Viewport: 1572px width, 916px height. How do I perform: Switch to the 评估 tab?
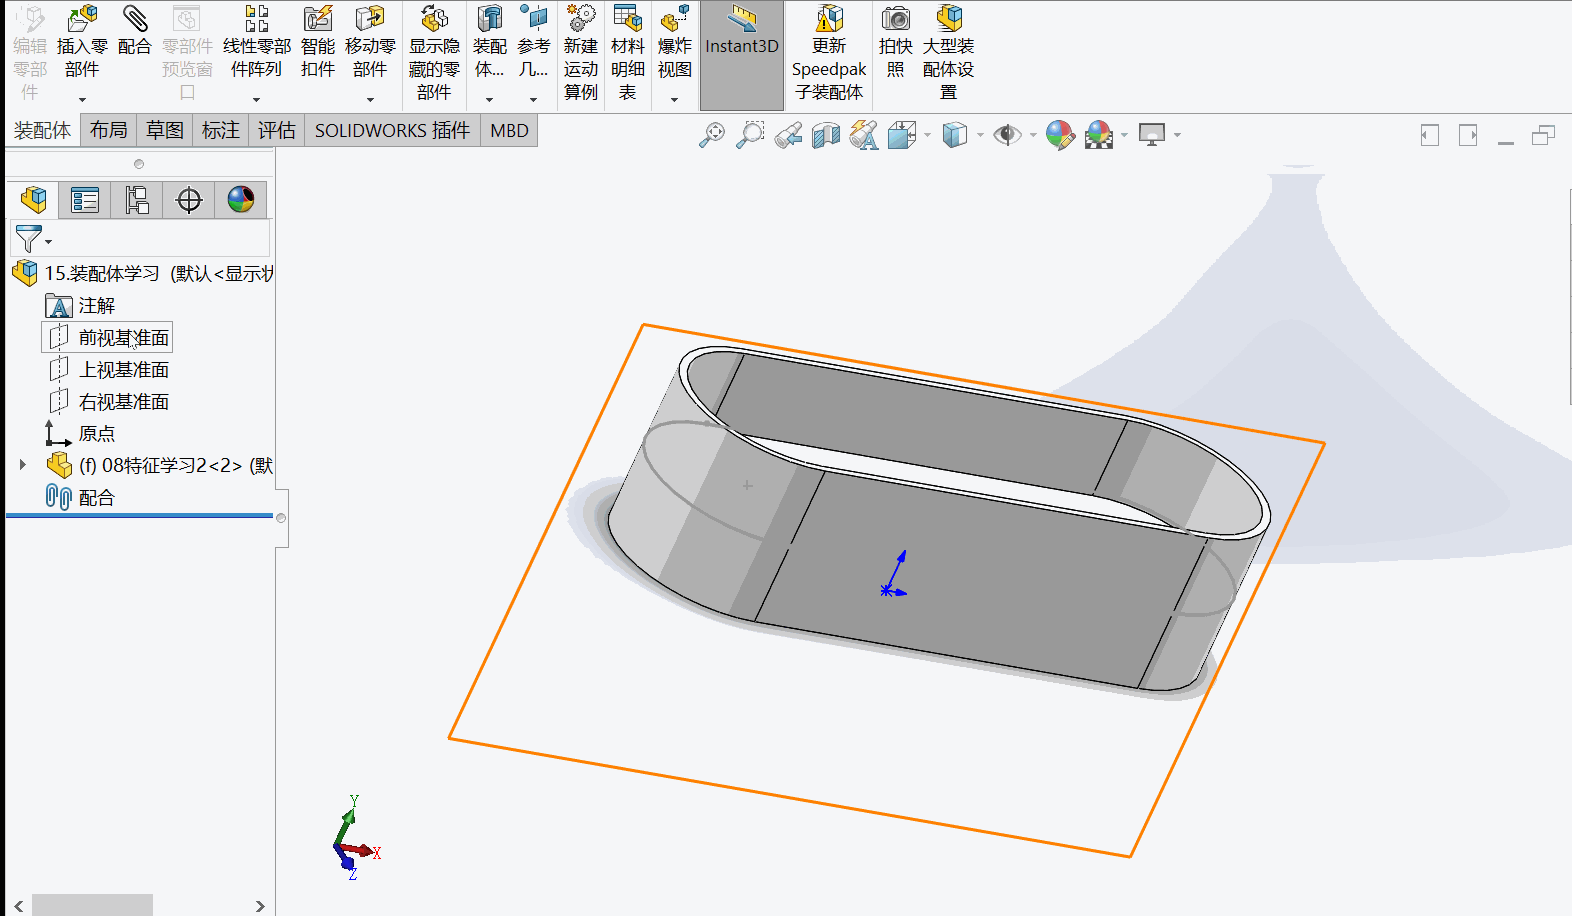[277, 131]
